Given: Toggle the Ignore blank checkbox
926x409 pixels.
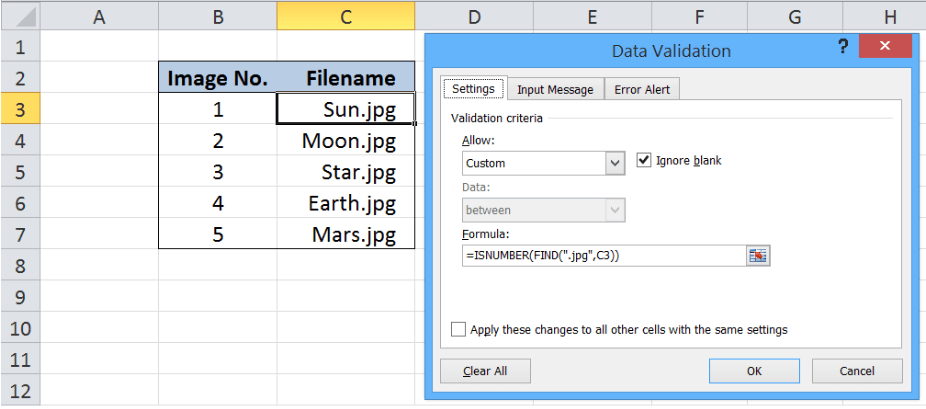Looking at the screenshot, I should pyautogui.click(x=644, y=161).
